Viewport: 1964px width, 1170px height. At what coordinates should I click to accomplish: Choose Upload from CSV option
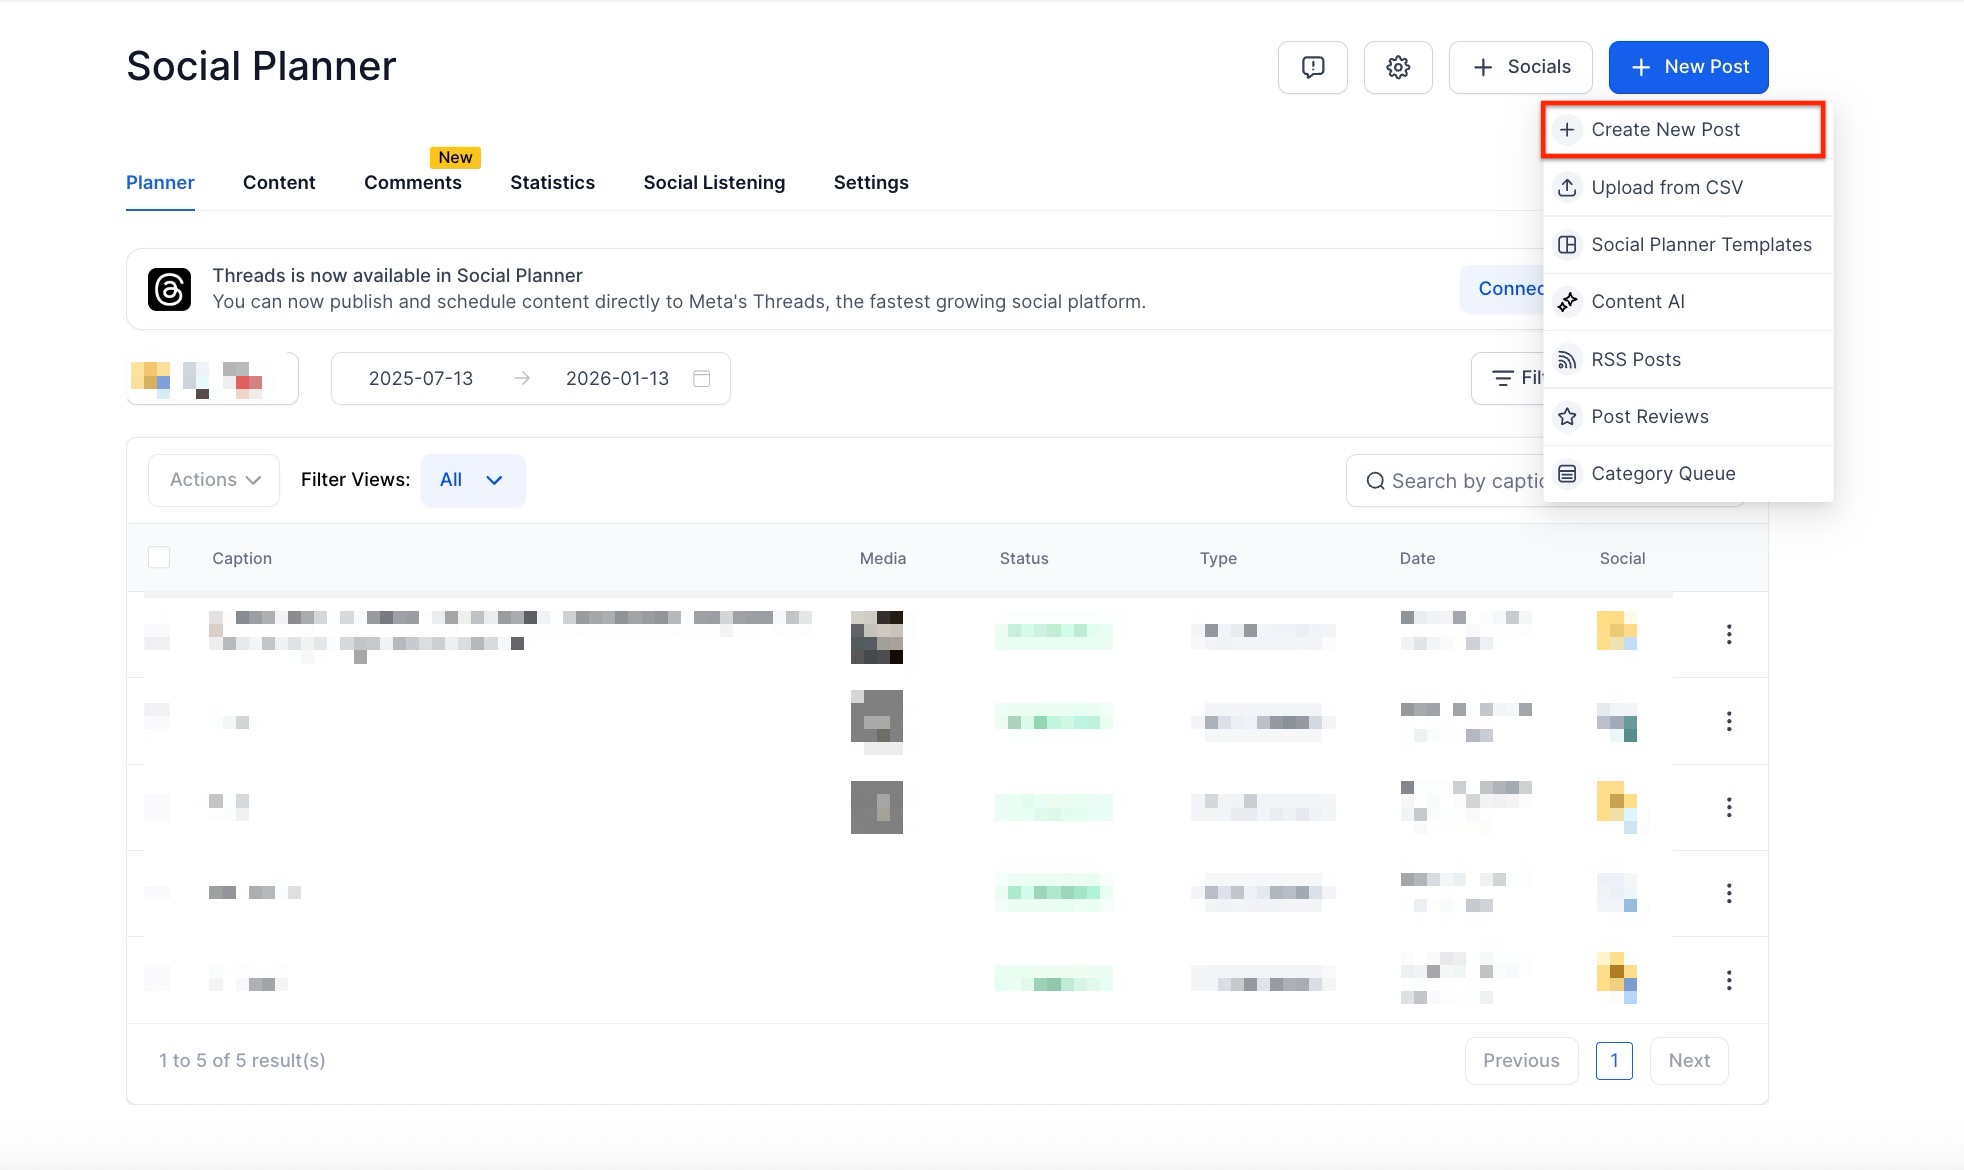pos(1666,187)
